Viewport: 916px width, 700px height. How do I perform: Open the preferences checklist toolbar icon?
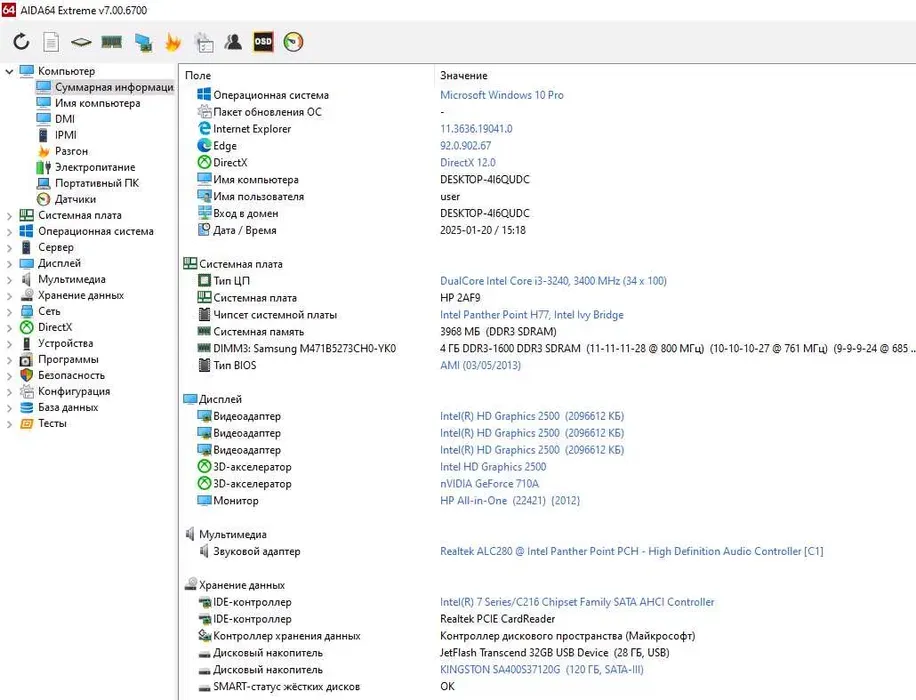click(x=203, y=42)
